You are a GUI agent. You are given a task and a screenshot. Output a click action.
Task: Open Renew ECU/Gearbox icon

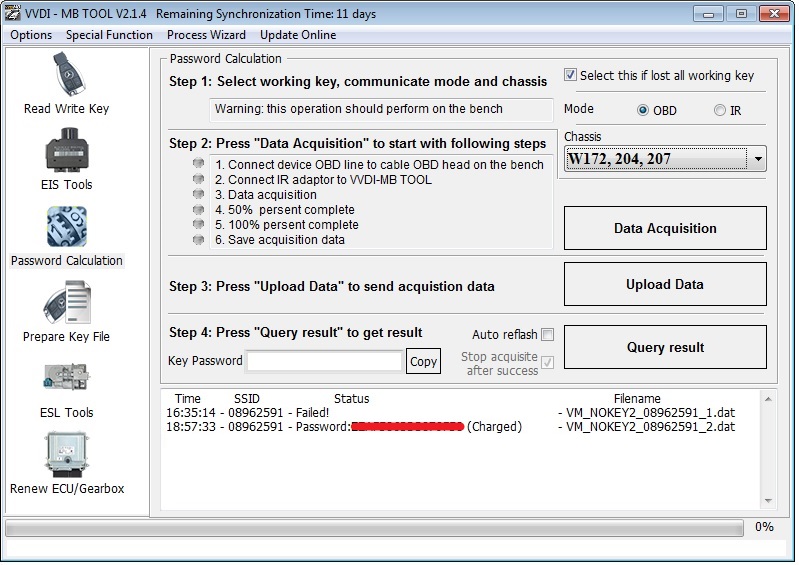[x=67, y=454]
